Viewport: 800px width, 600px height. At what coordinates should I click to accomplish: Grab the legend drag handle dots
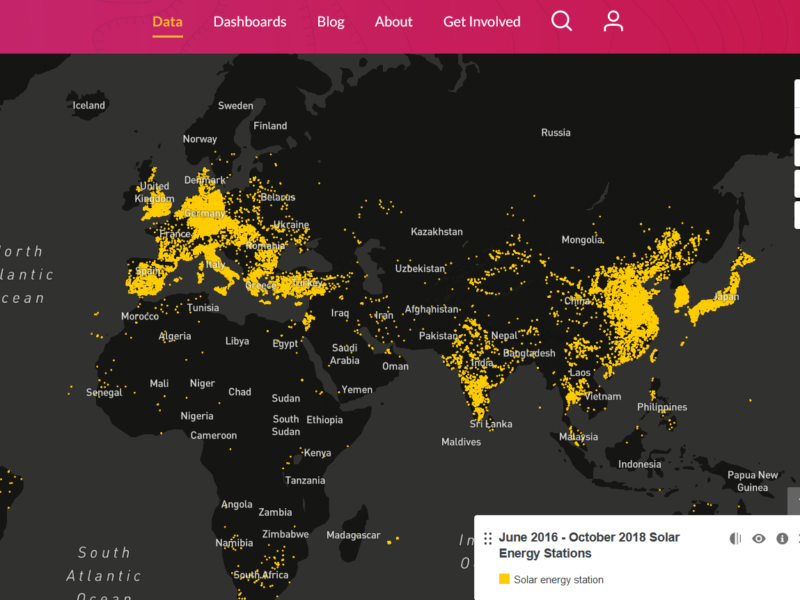(488, 538)
